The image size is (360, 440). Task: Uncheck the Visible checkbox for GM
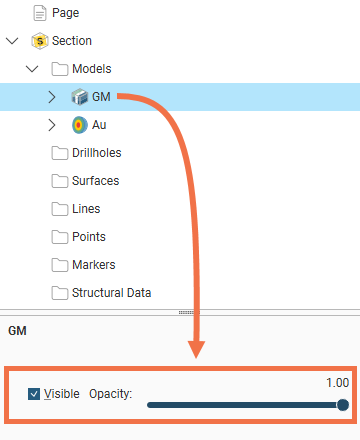click(34, 394)
